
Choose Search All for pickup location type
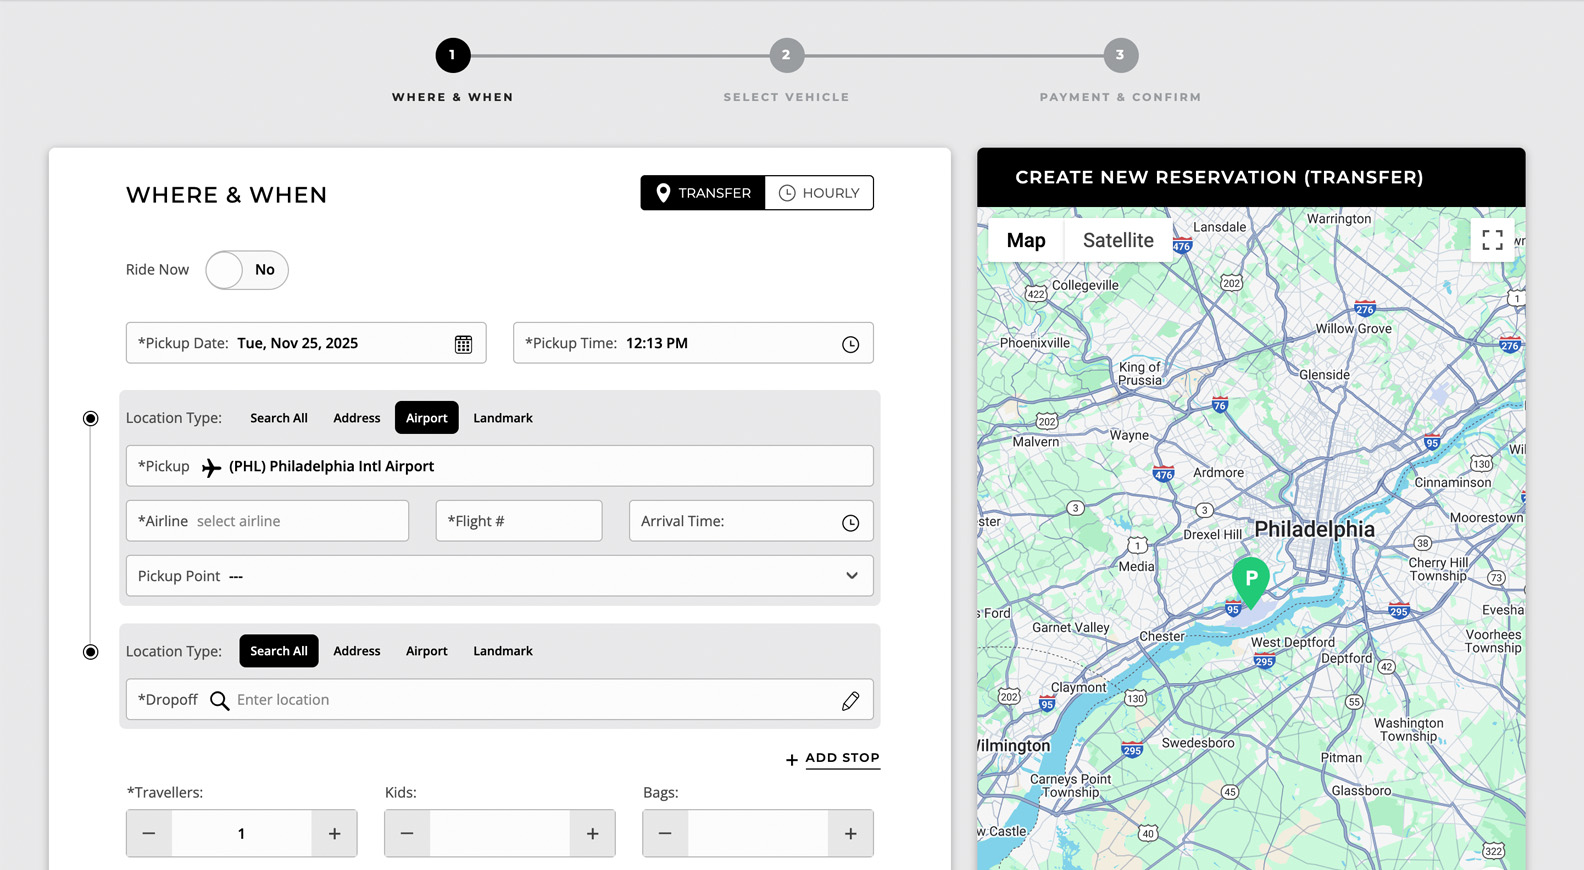click(x=279, y=418)
